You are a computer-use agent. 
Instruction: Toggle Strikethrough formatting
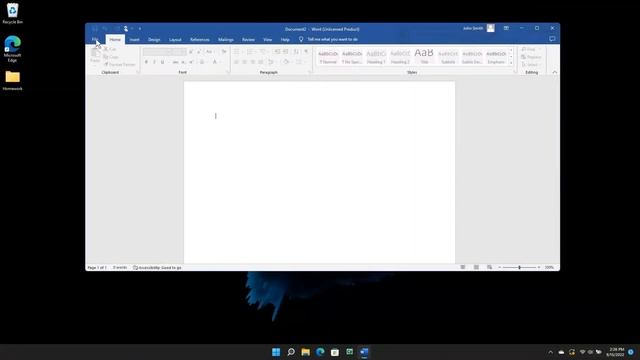coord(176,62)
